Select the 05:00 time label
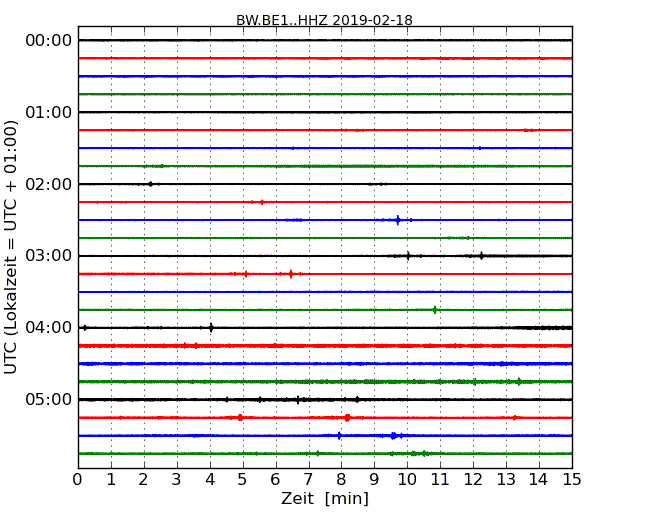Image resolution: width=650 pixels, height=520 pixels. point(49,399)
